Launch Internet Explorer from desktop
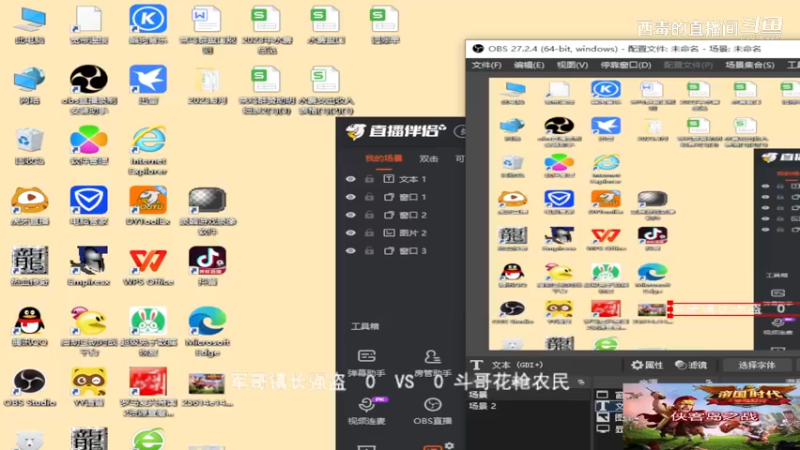Viewport: 800px width, 450px height. pos(148,150)
